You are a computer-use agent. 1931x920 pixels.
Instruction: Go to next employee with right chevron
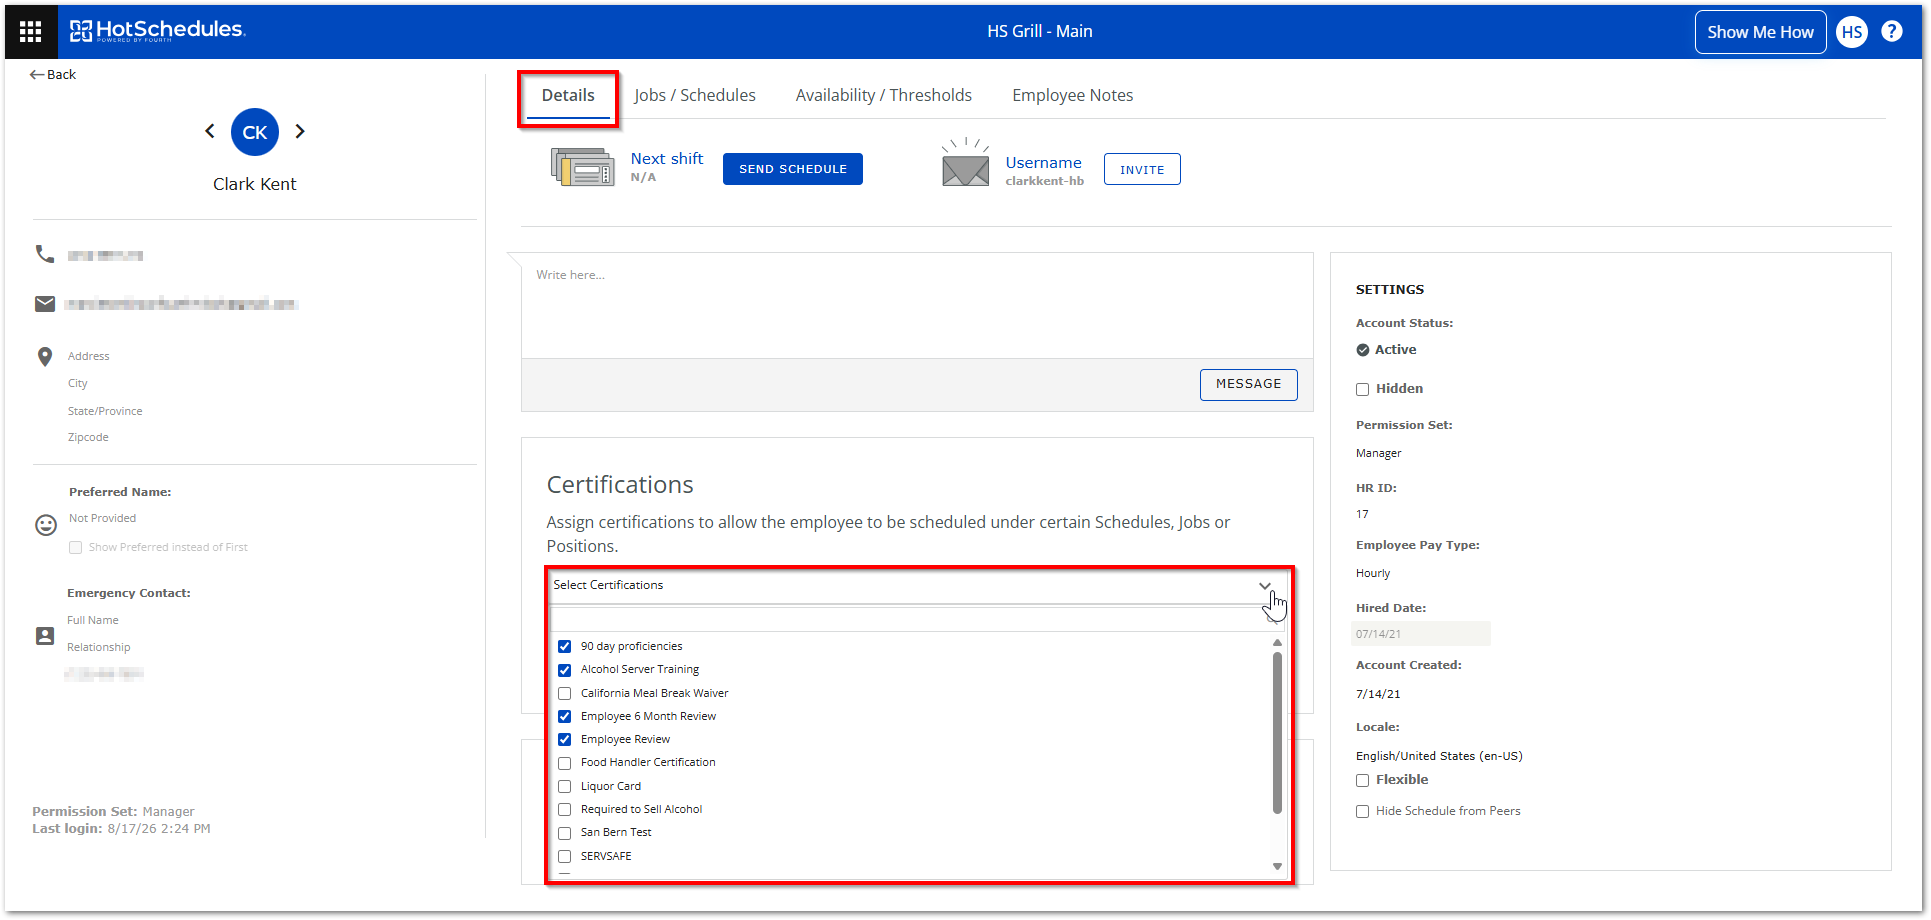[300, 131]
